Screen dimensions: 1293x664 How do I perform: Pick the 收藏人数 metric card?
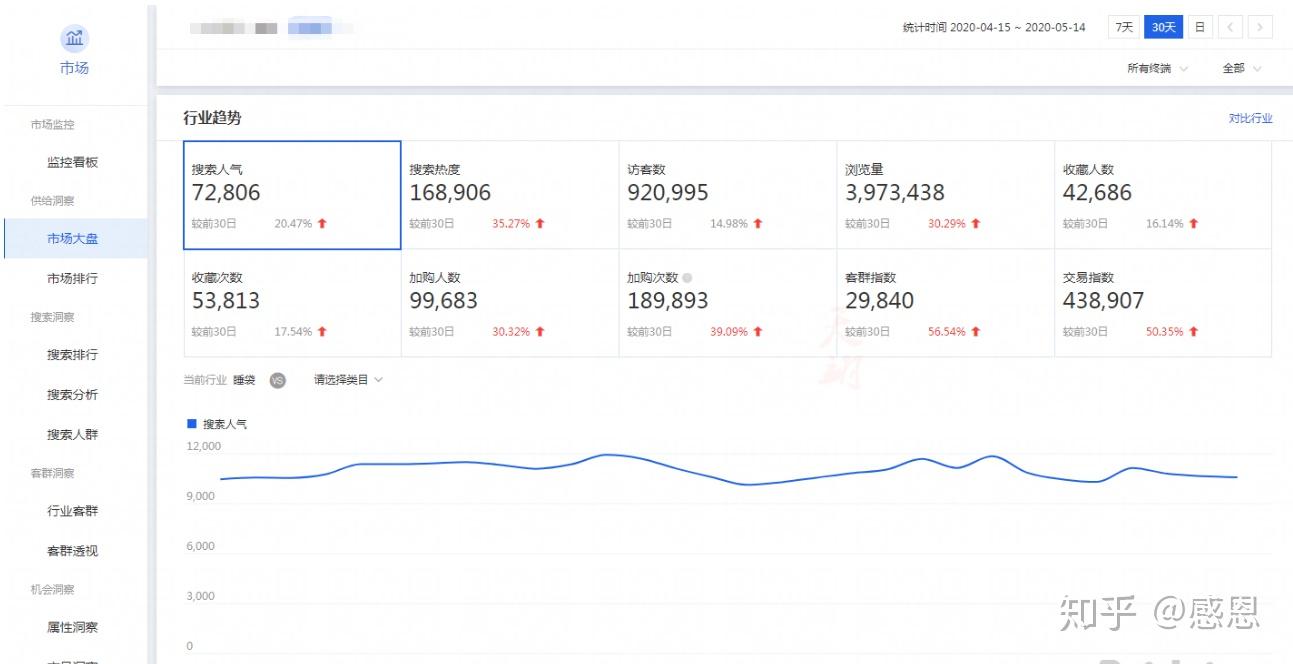[1163, 195]
